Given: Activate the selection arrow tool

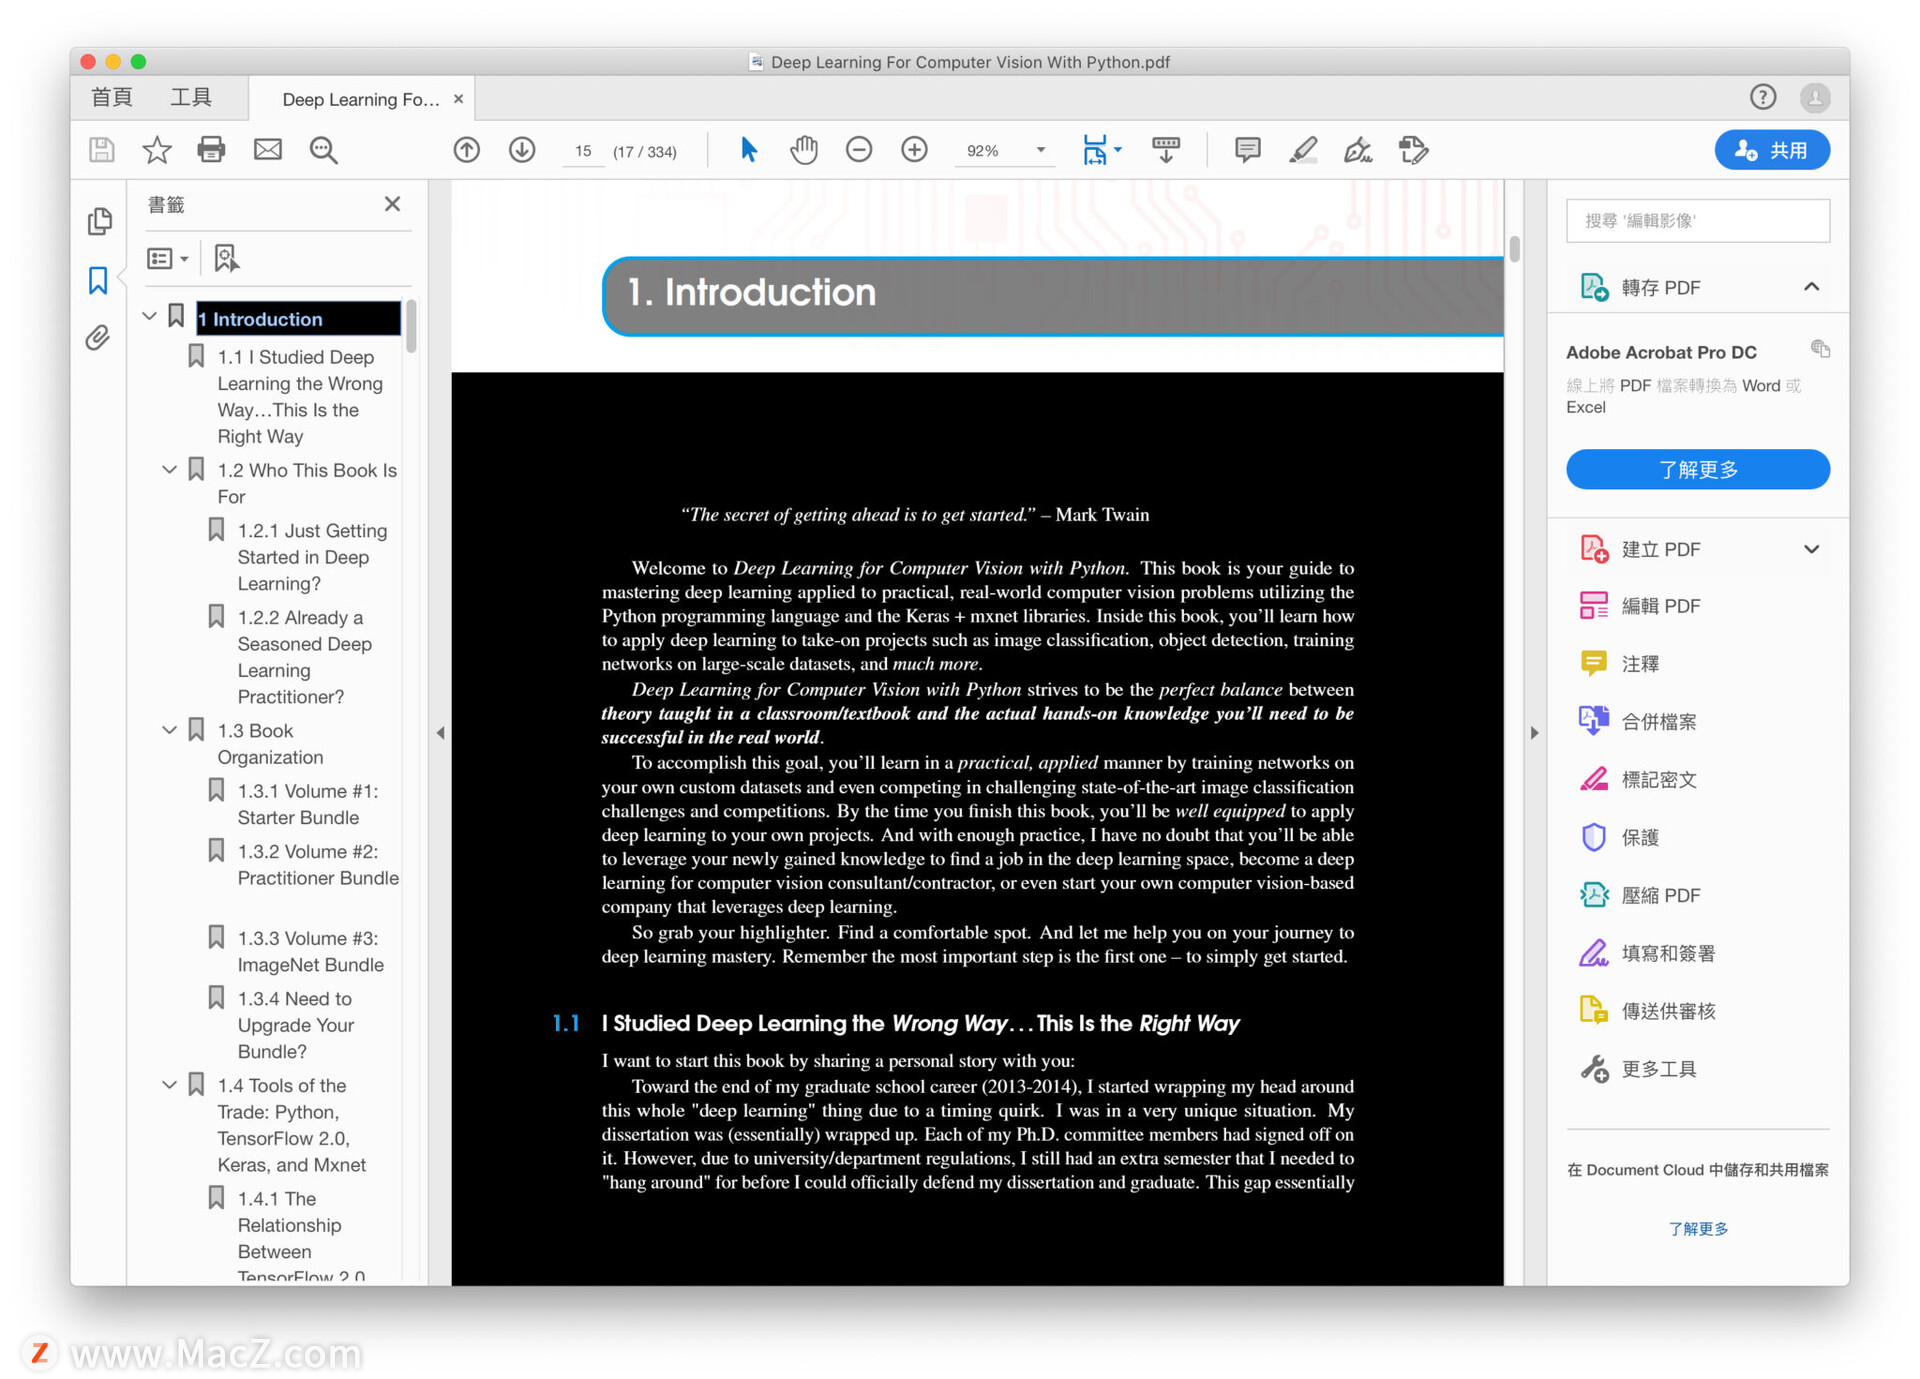Looking at the screenshot, I should (x=748, y=150).
